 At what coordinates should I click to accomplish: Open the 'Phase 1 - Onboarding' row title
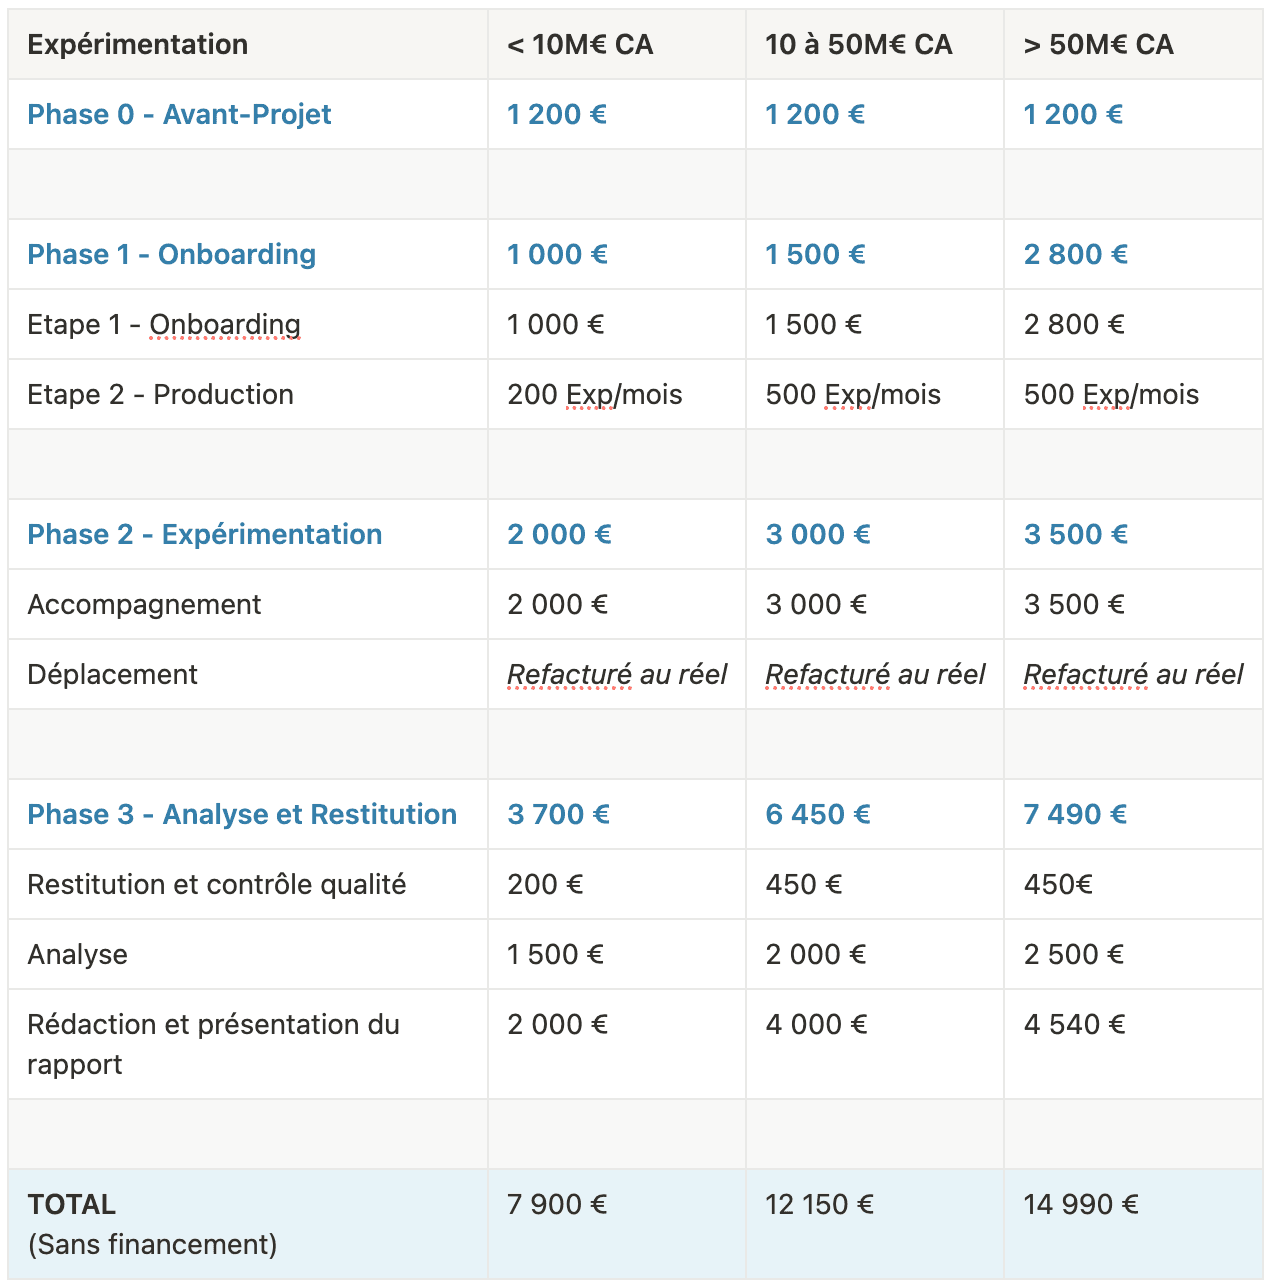coord(172,255)
